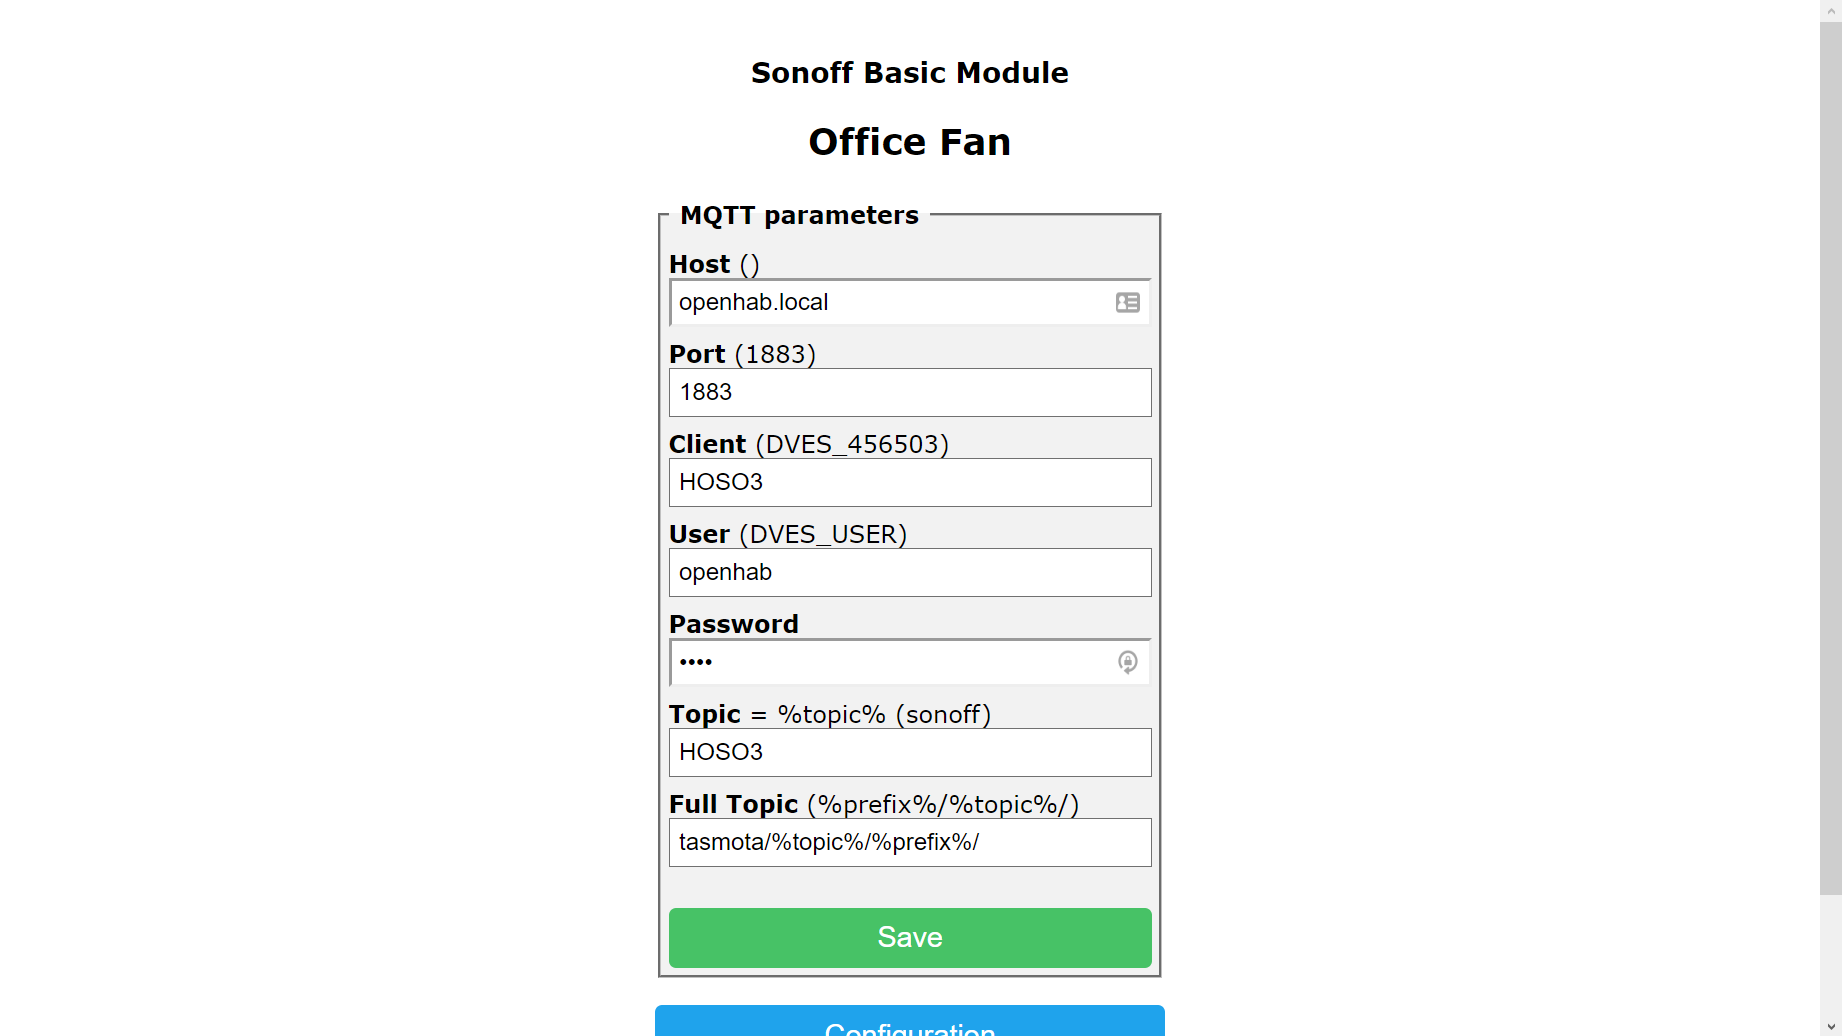Click the Sonoff Basic Module title
The width and height of the screenshot is (1842, 1036).
coord(909,73)
